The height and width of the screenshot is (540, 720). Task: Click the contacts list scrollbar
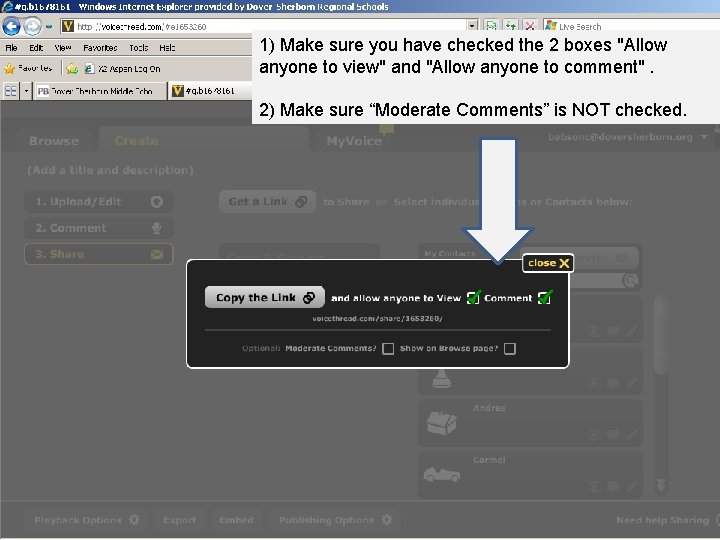point(660,335)
